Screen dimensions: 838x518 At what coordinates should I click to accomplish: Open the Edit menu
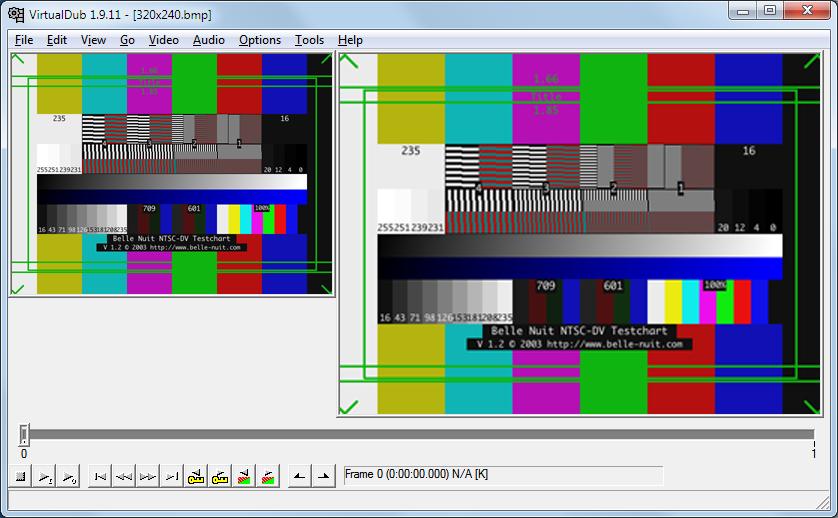(57, 40)
